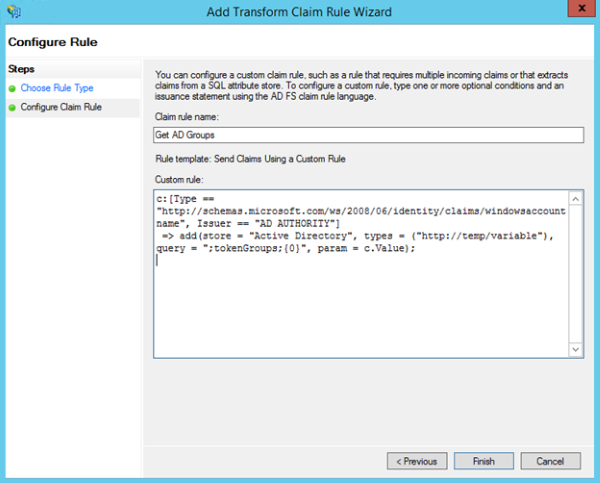Go back with the Previous button
The image size is (600, 483).
pyautogui.click(x=417, y=461)
